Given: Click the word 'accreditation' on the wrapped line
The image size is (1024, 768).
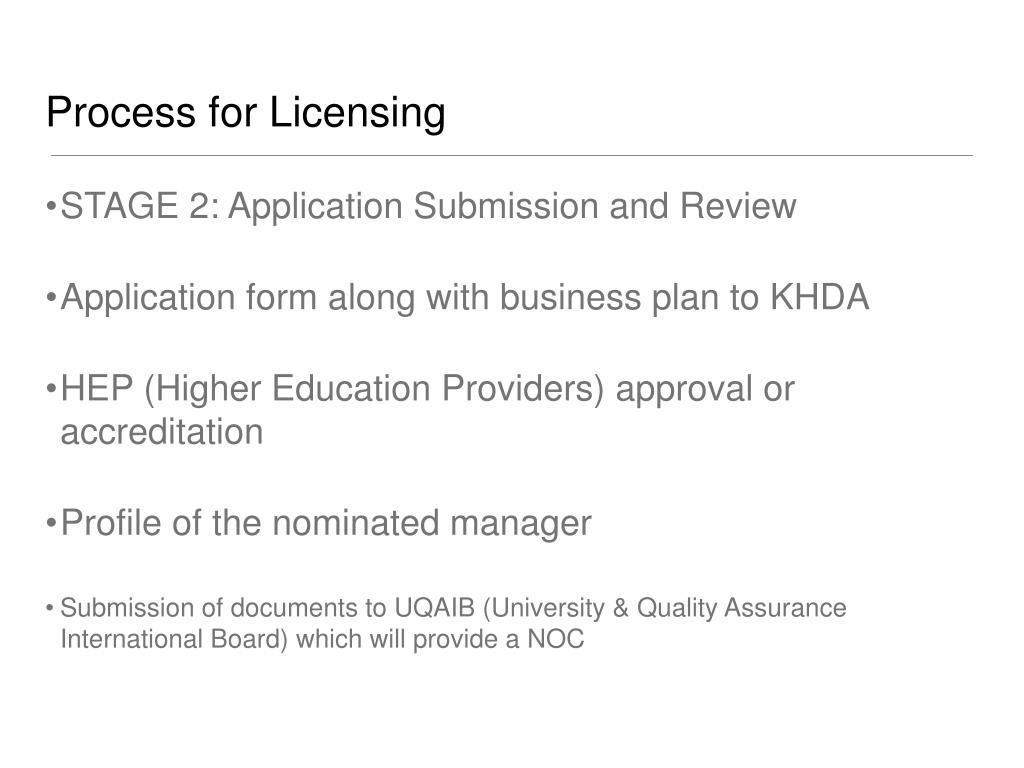Looking at the screenshot, I should click(x=162, y=432).
